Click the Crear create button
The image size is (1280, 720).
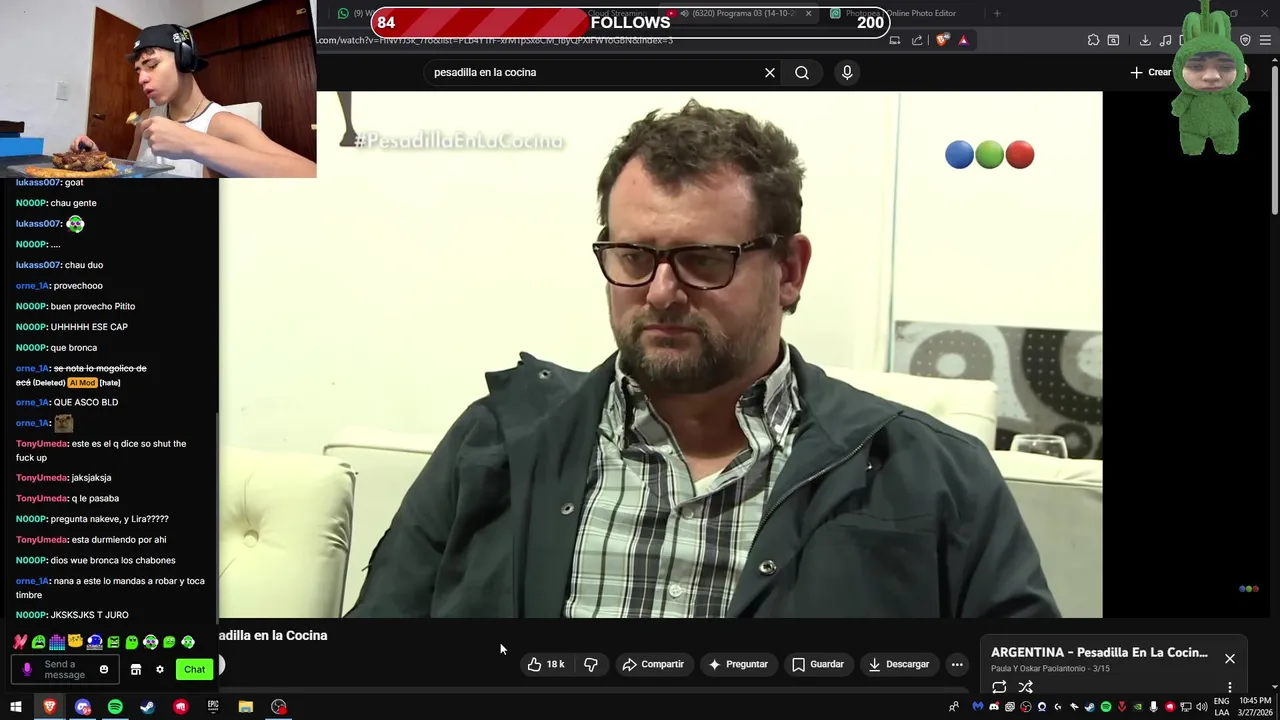point(1151,72)
